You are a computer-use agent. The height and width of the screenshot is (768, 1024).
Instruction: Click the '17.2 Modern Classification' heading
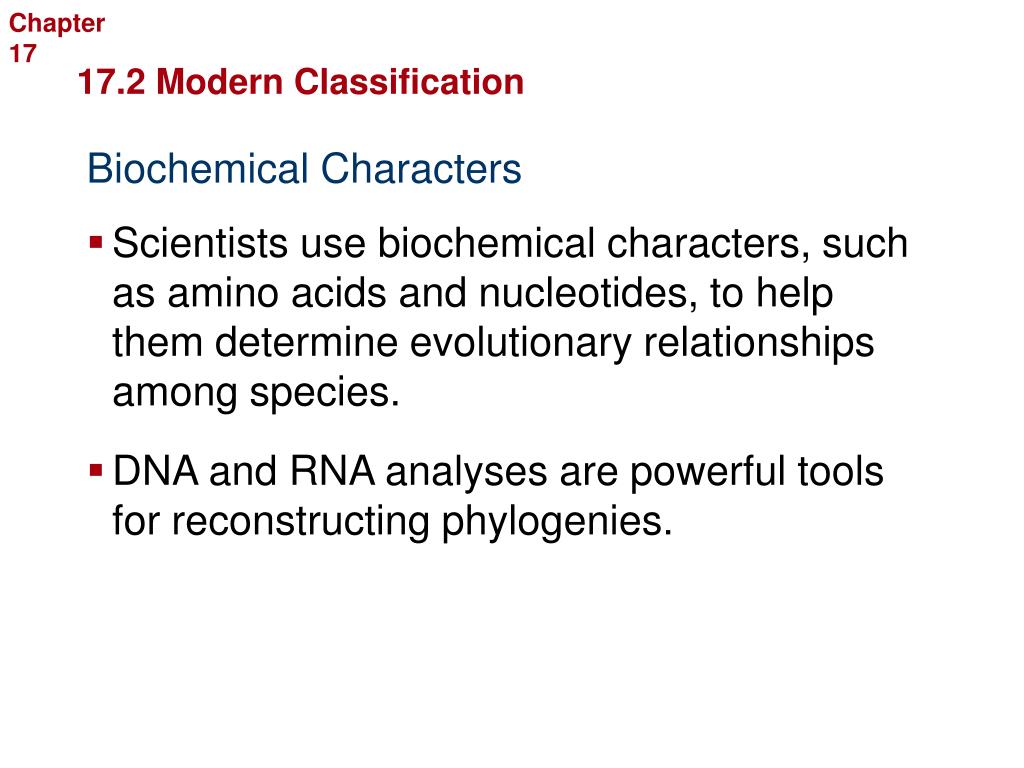(300, 82)
